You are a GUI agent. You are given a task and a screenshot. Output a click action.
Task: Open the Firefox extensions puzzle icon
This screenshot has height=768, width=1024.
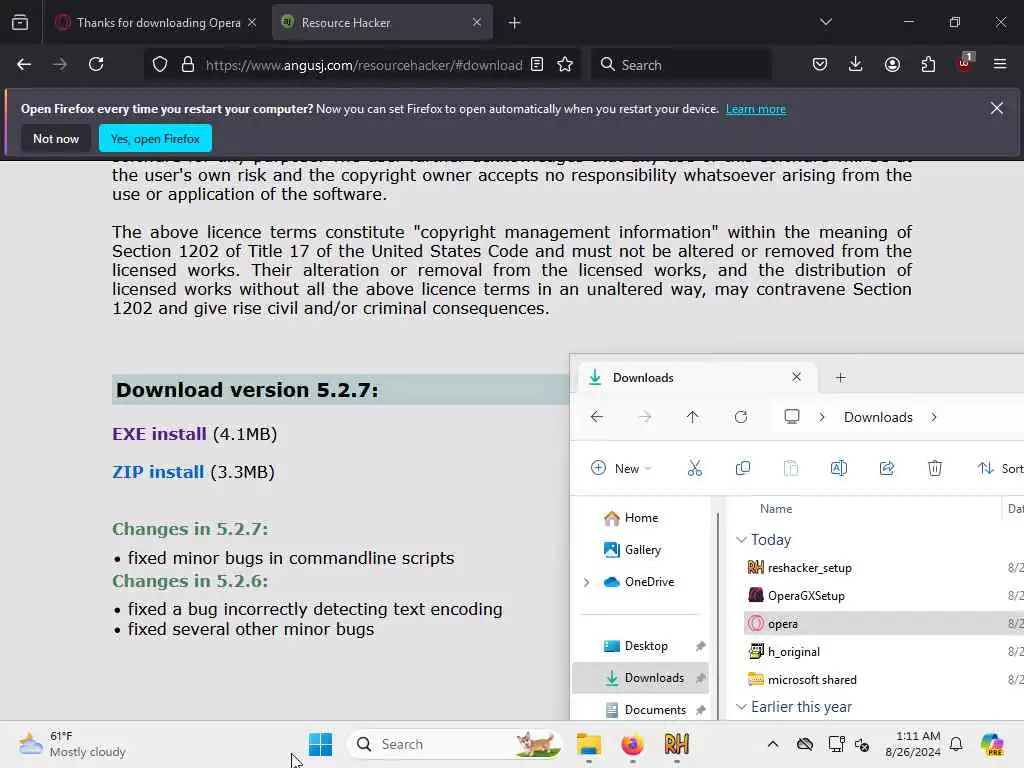(x=928, y=65)
